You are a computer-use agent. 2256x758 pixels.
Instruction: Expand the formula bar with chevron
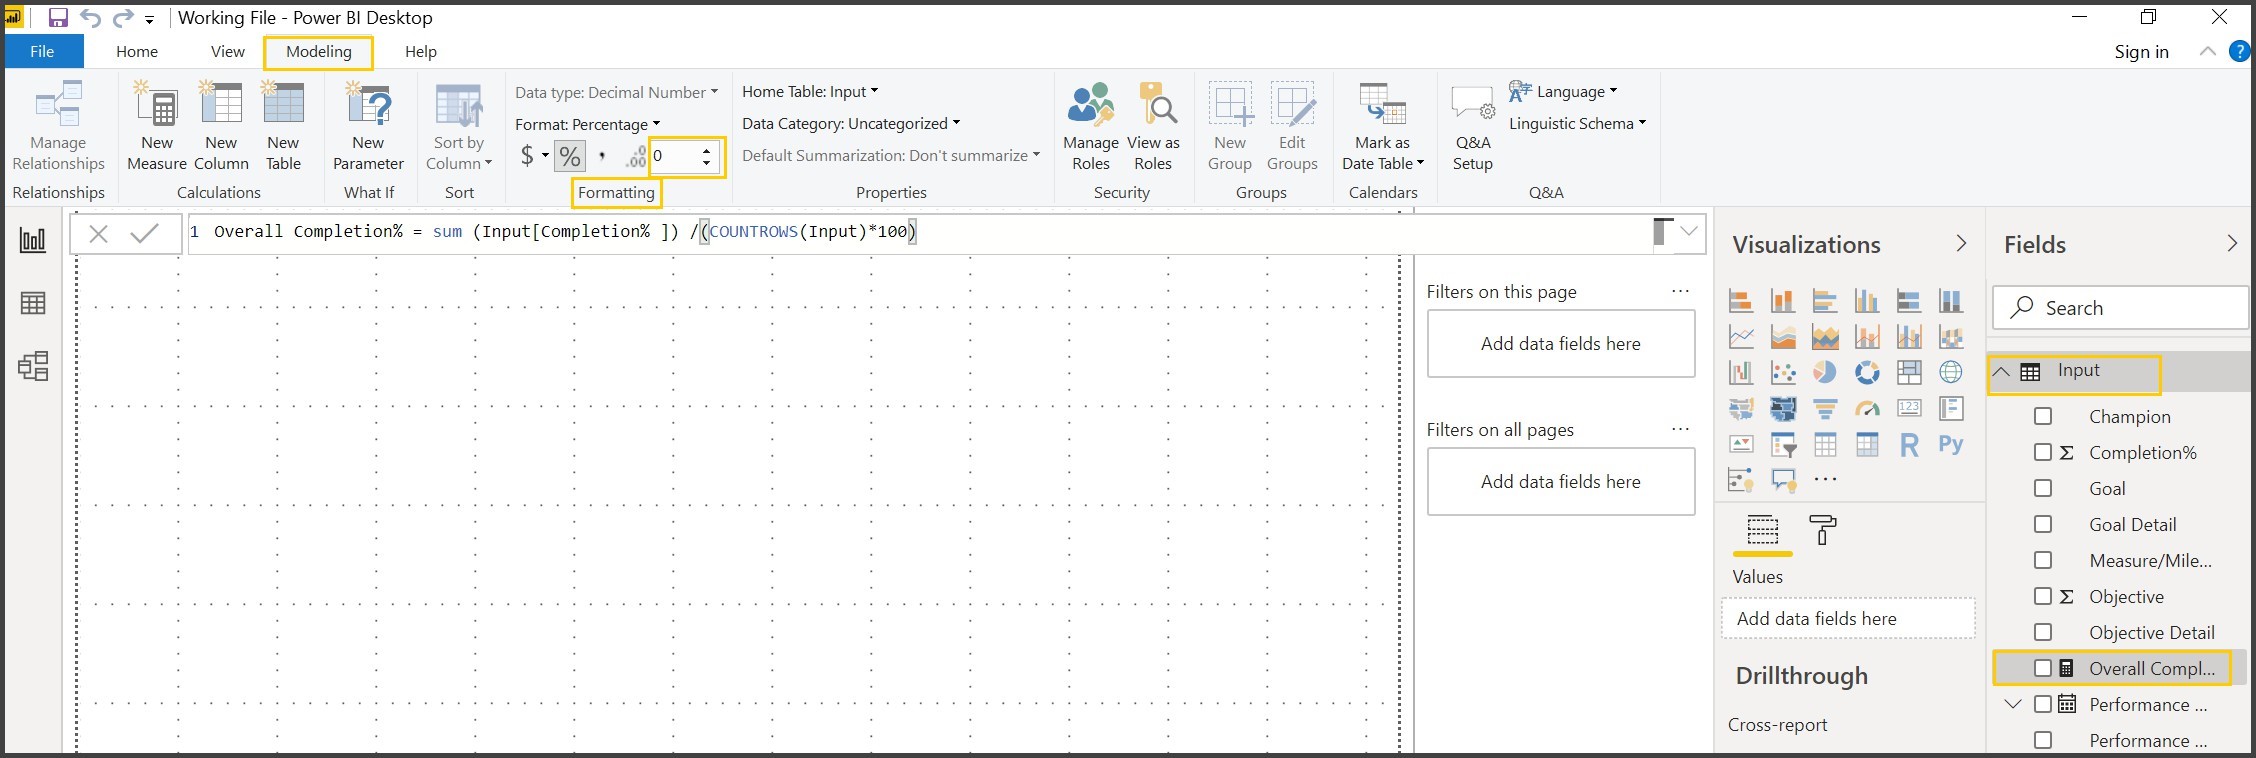1689,232
